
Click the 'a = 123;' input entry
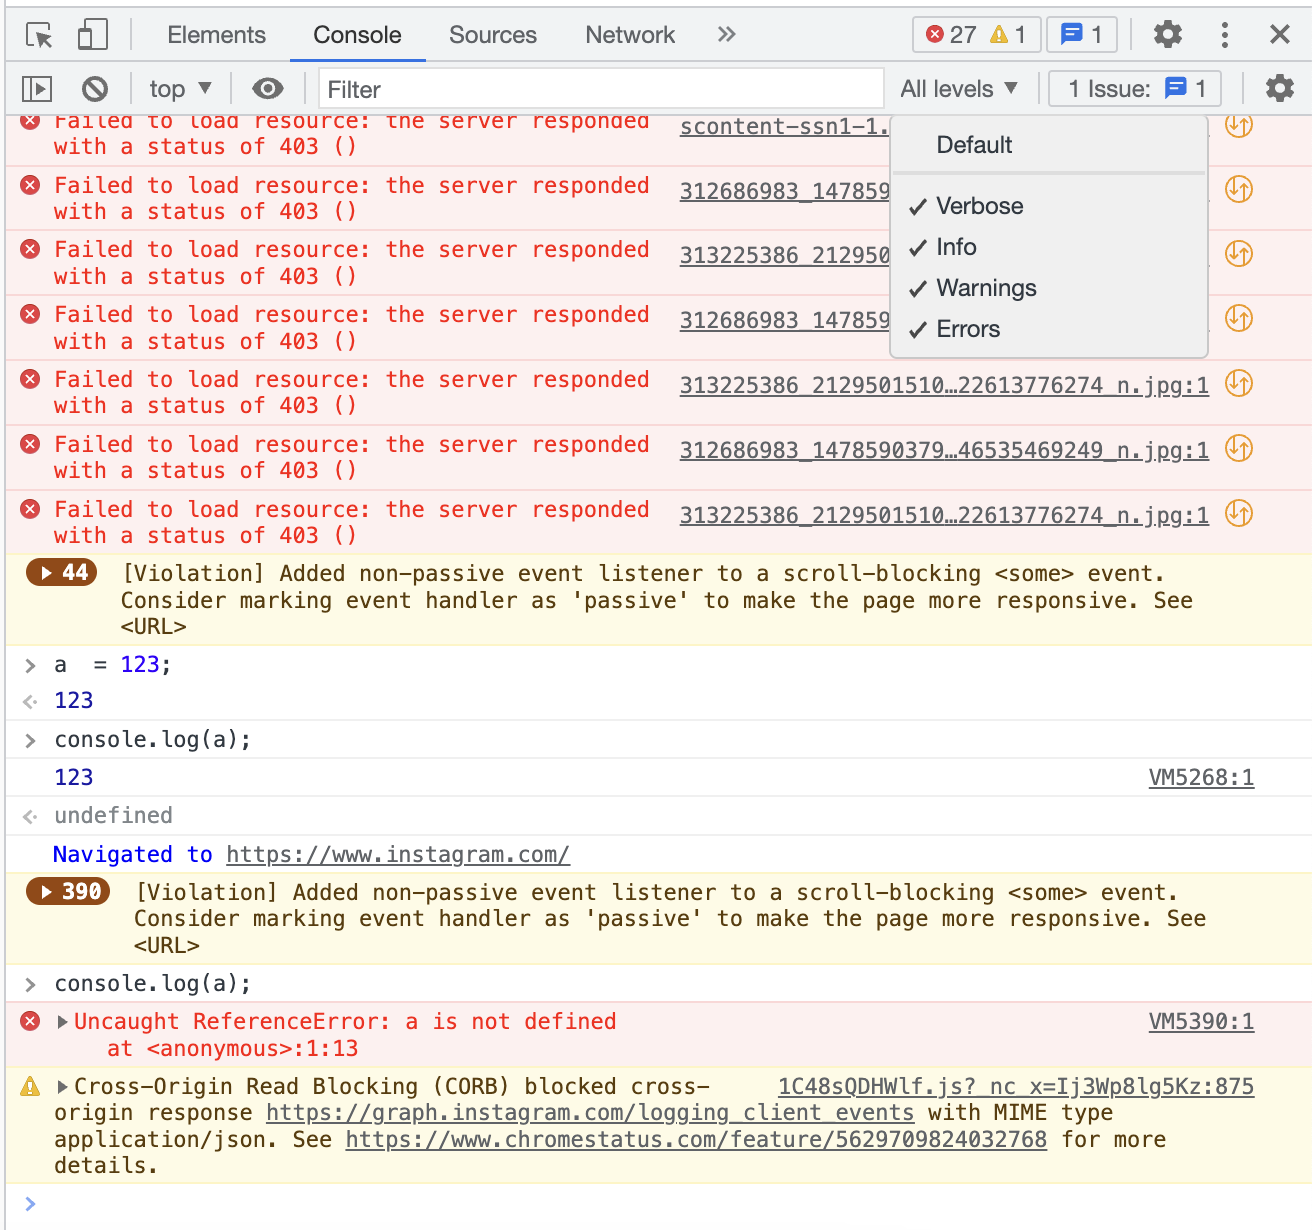(113, 665)
